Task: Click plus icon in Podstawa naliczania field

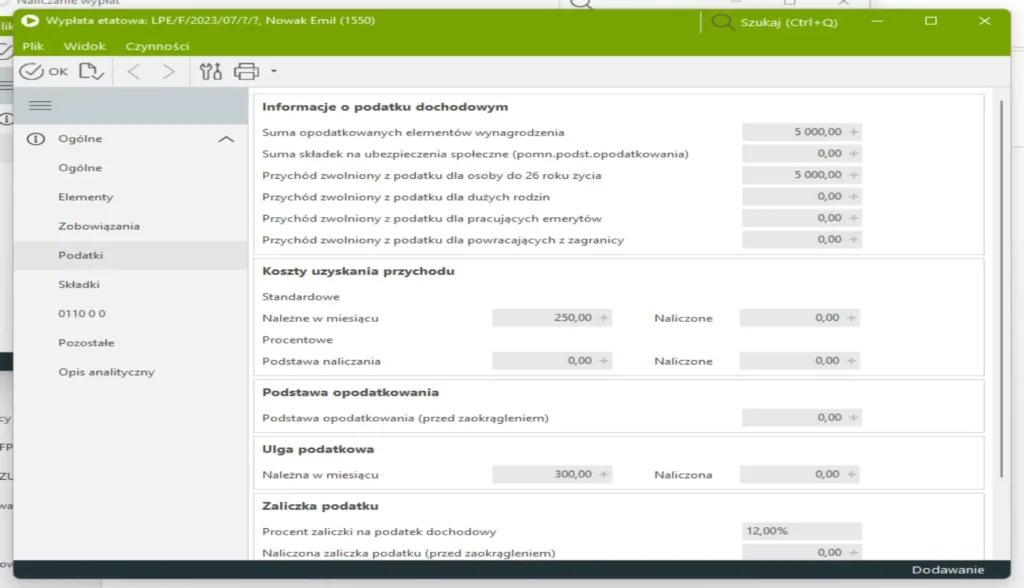Action: pos(603,361)
